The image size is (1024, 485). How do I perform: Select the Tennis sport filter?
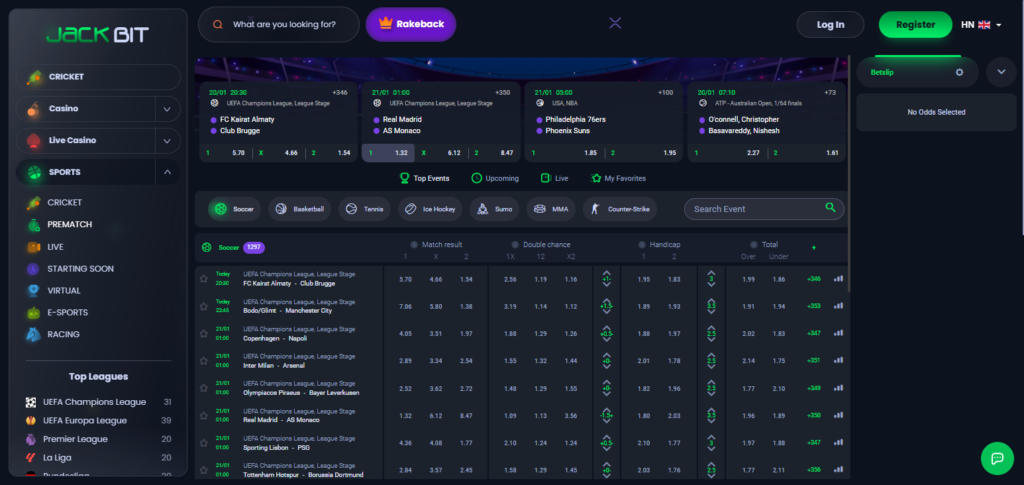coord(364,209)
